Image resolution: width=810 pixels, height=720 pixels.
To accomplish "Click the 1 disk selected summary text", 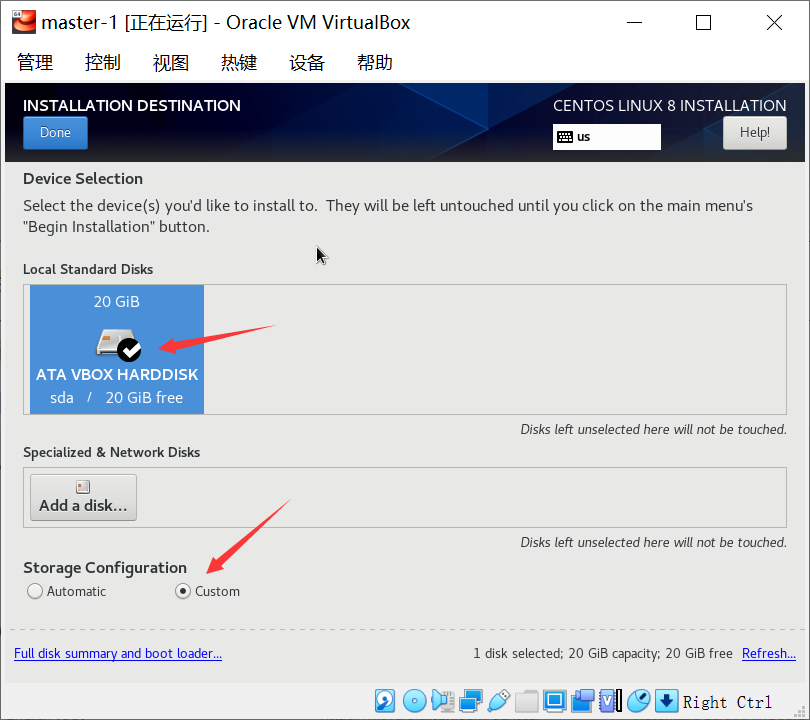I will pos(603,653).
